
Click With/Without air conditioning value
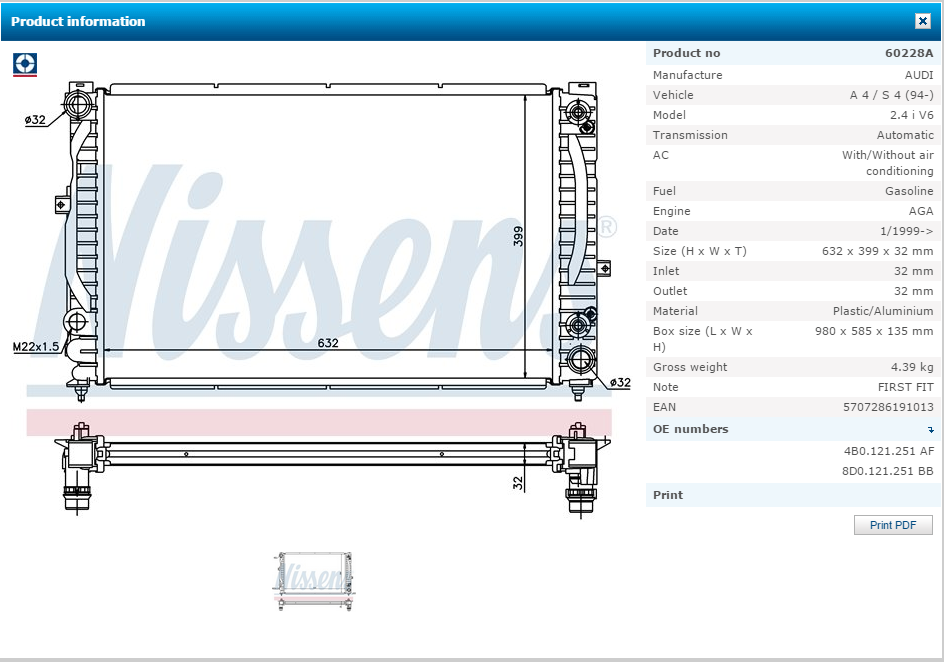coord(887,162)
